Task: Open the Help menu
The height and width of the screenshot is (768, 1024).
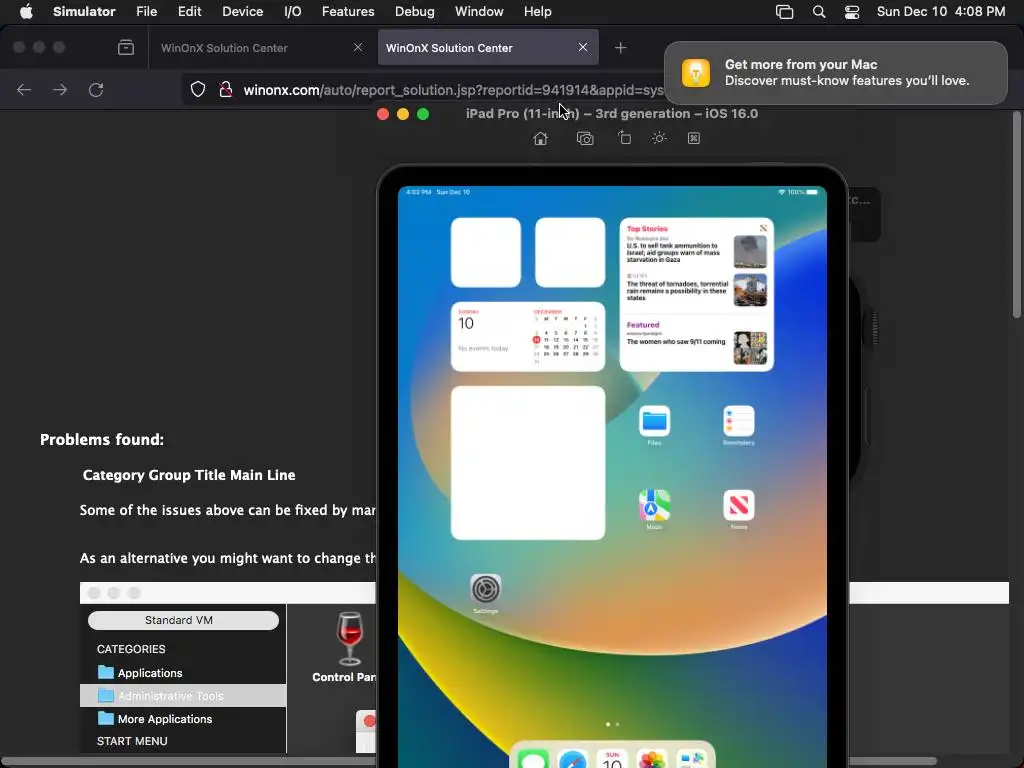Action: (537, 12)
